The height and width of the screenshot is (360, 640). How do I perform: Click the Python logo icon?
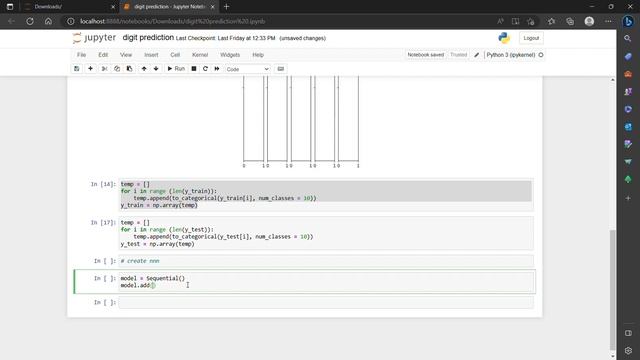pyautogui.click(x=504, y=38)
